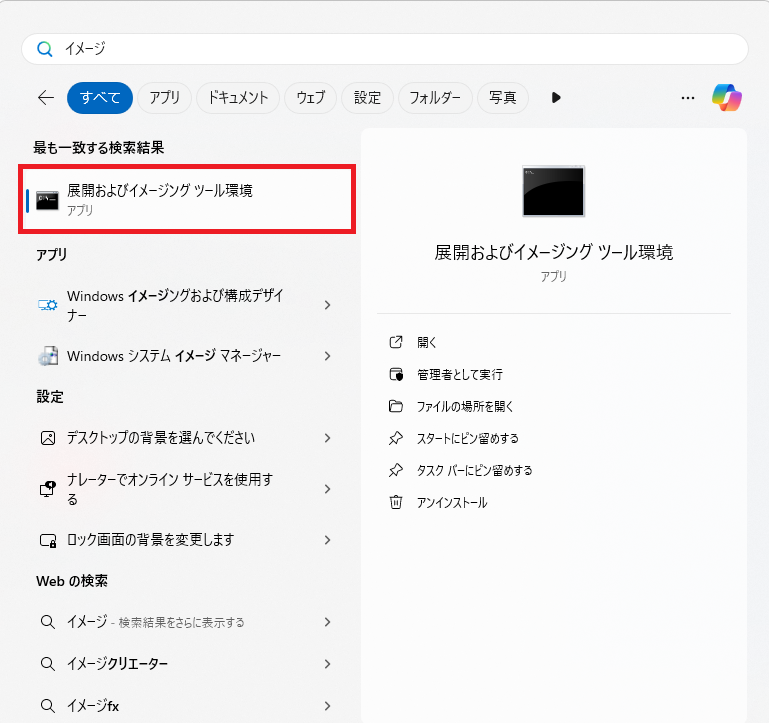Viewport: 769px width, 723px height.
Task: Expand イメージクリエーター chevron
Action: 327,664
